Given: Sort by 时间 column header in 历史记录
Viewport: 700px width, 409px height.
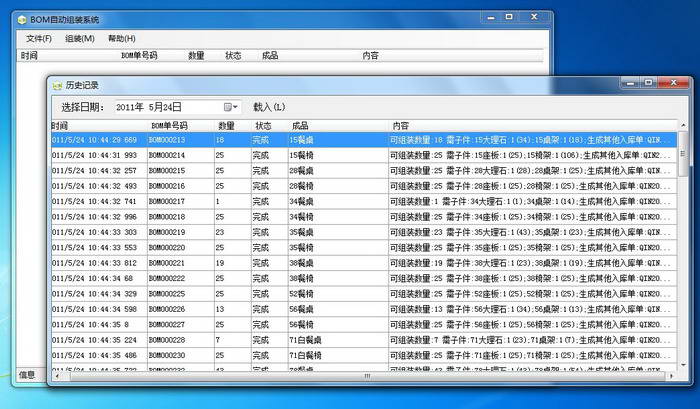Looking at the screenshot, I should 99,126.
